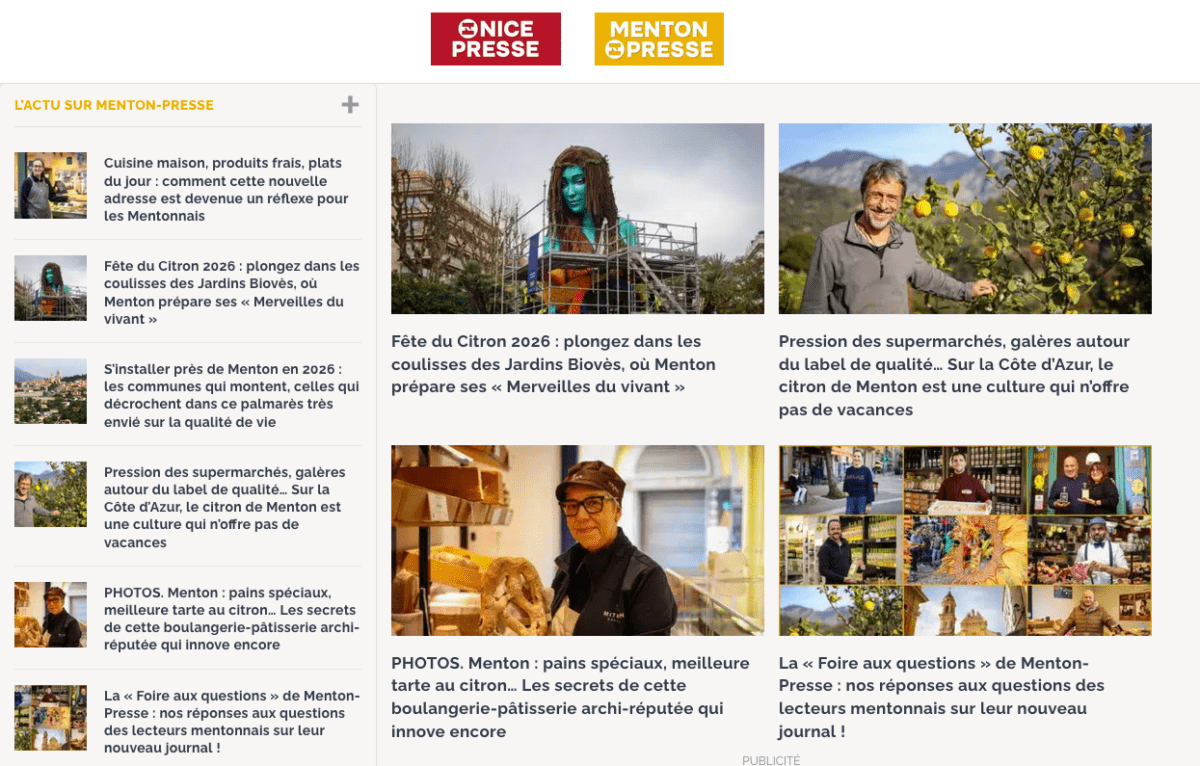Read sidebar article S'installer près de Menton en 2026
Viewport: 1200px width, 766px height.
pyautogui.click(x=232, y=395)
